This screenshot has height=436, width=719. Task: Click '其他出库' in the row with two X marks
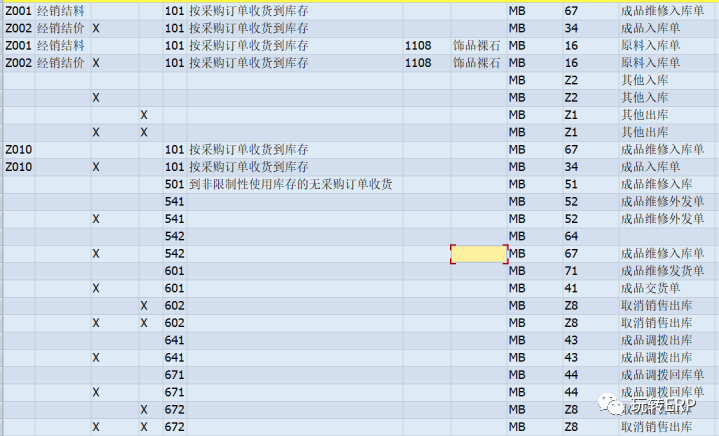click(x=644, y=132)
